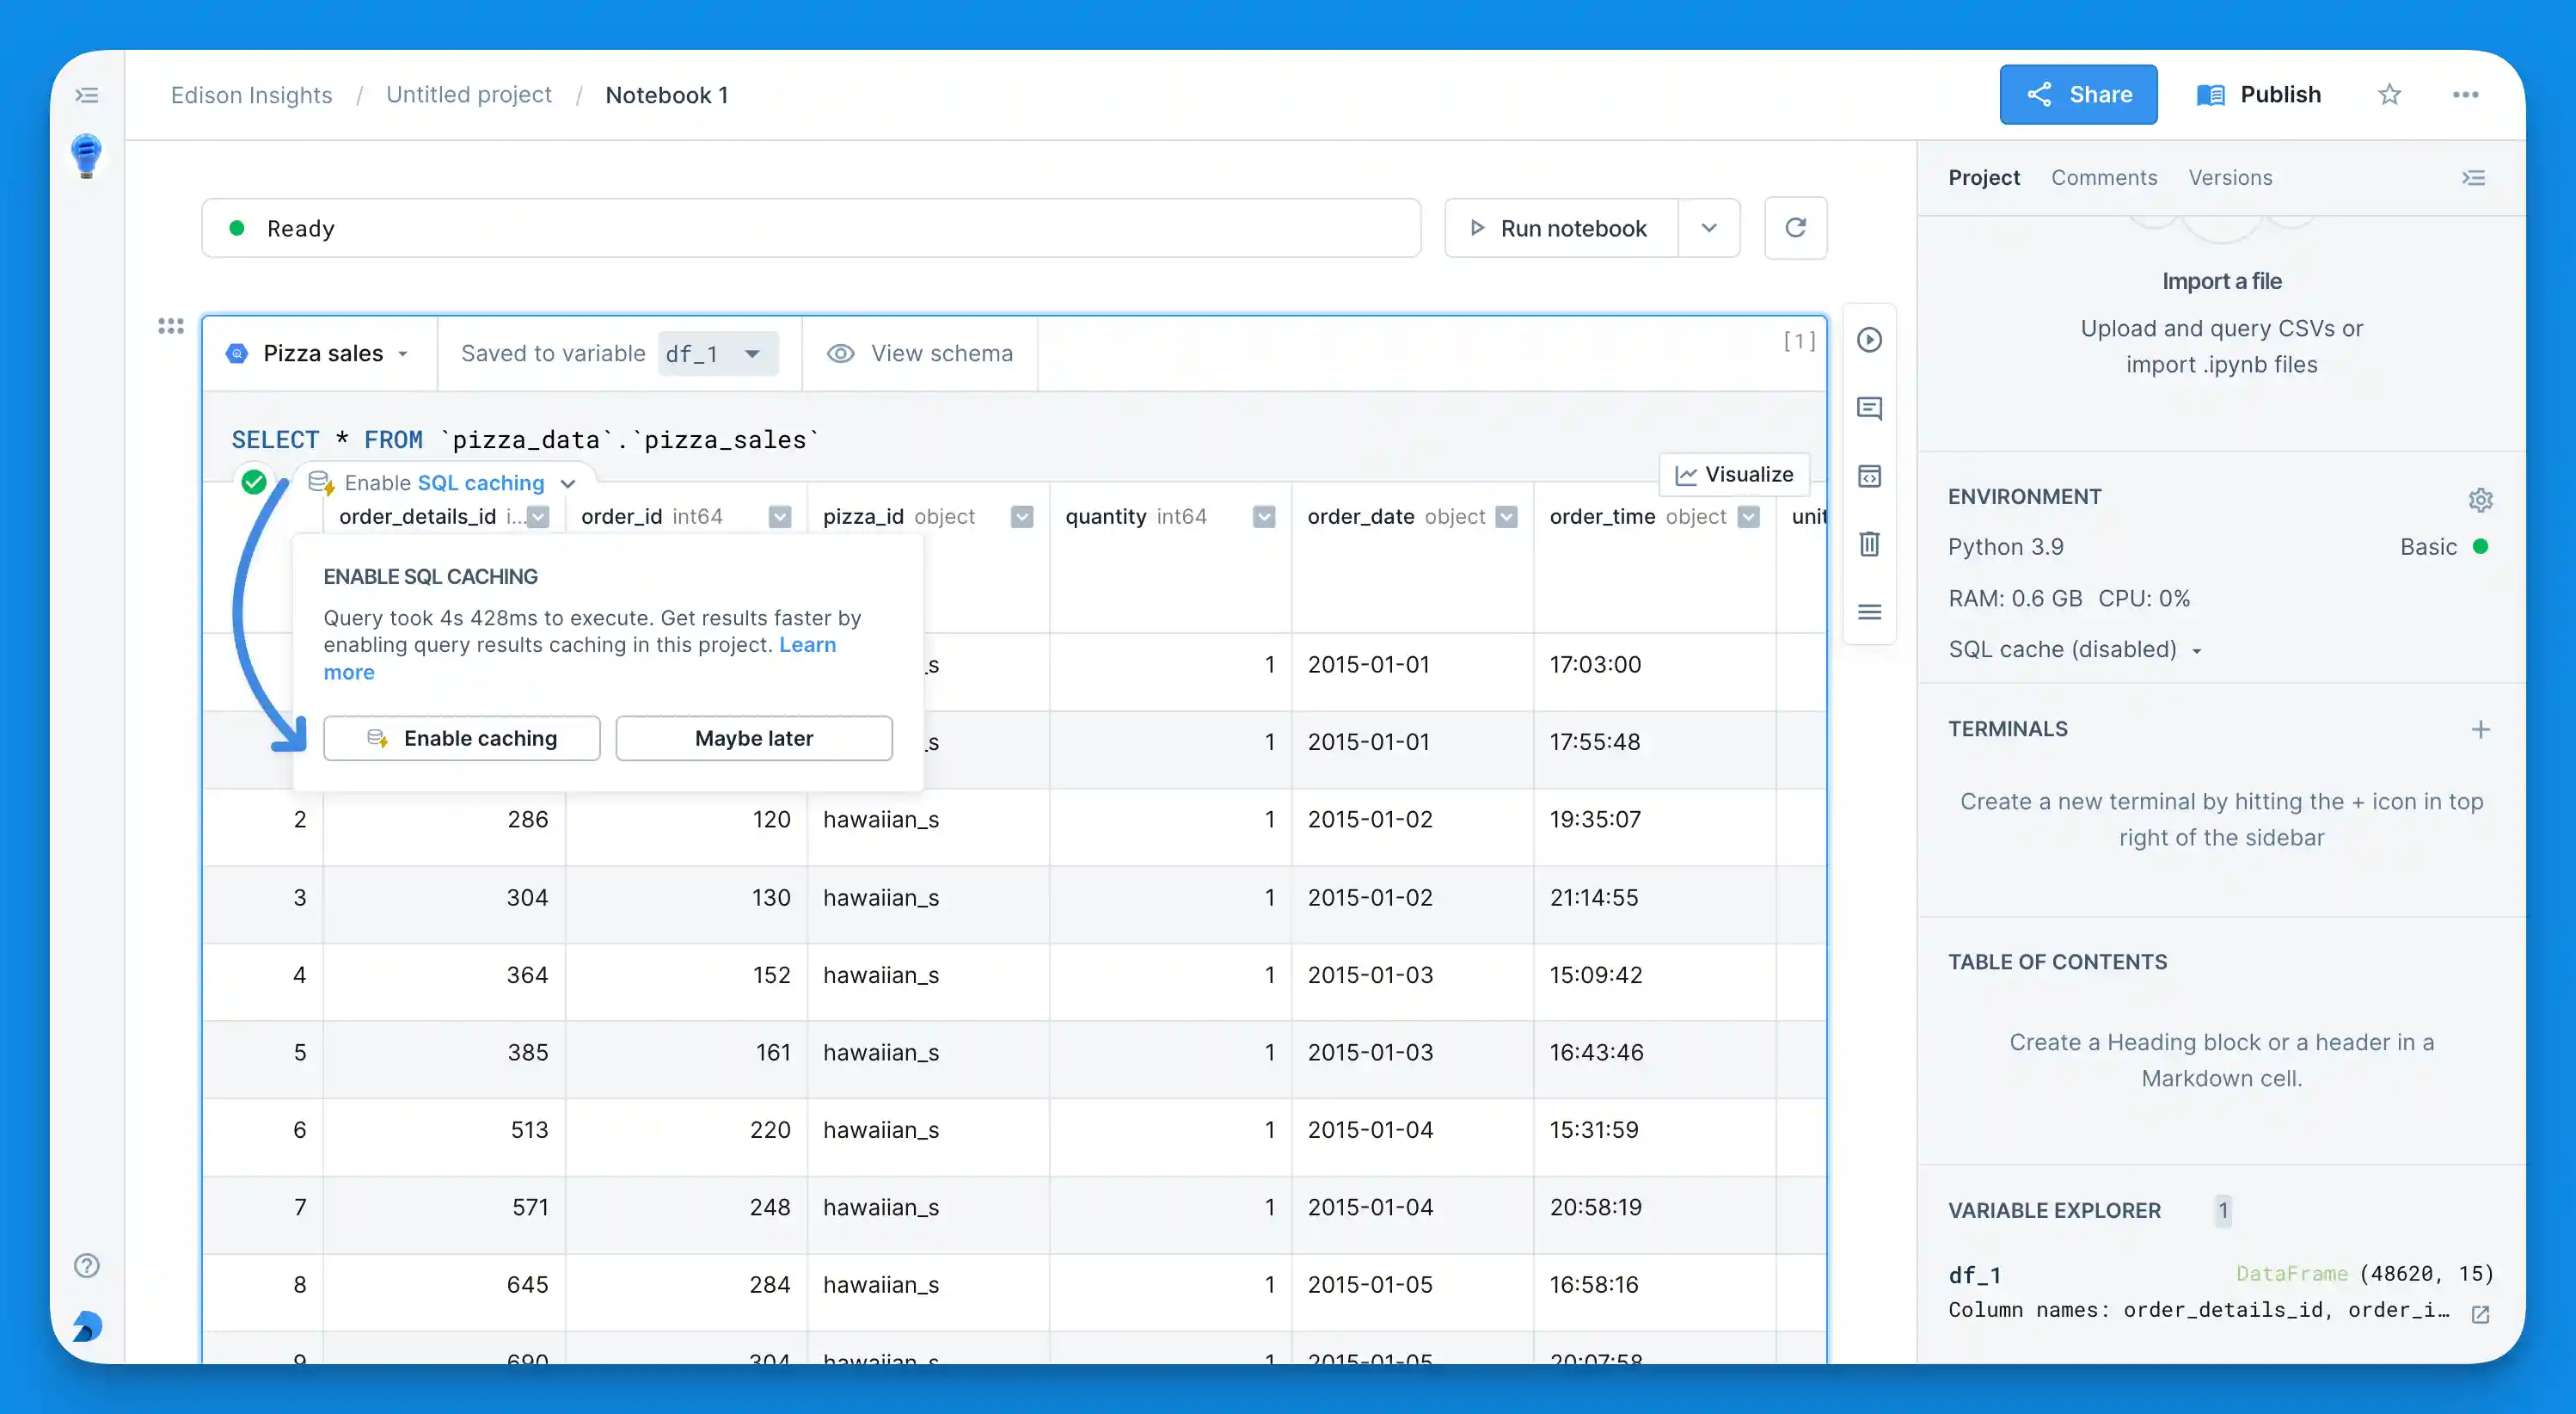Open order_id column dropdown menu
2576x1414 pixels.
(x=780, y=517)
